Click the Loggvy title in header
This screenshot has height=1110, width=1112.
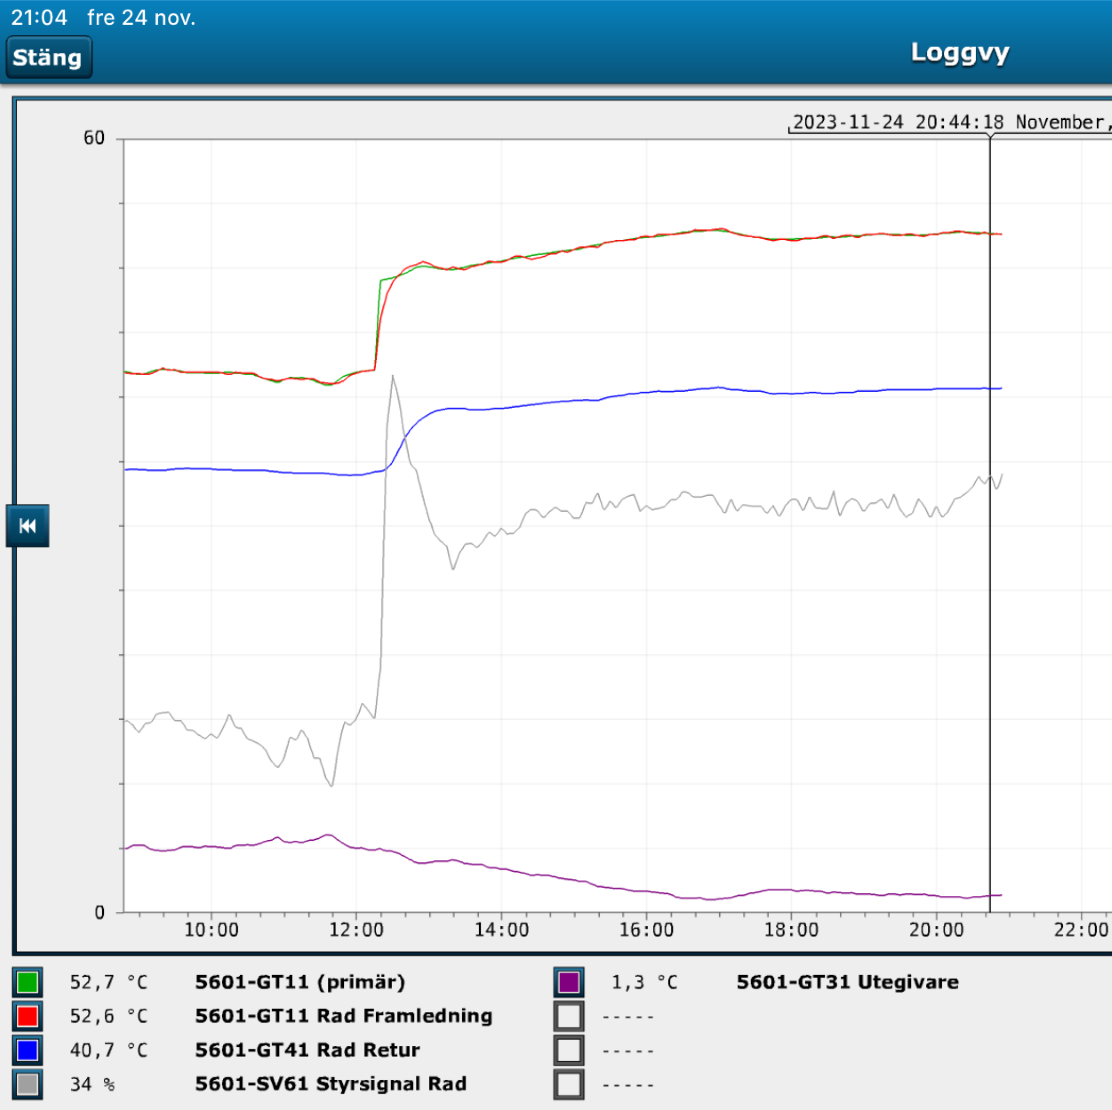959,53
